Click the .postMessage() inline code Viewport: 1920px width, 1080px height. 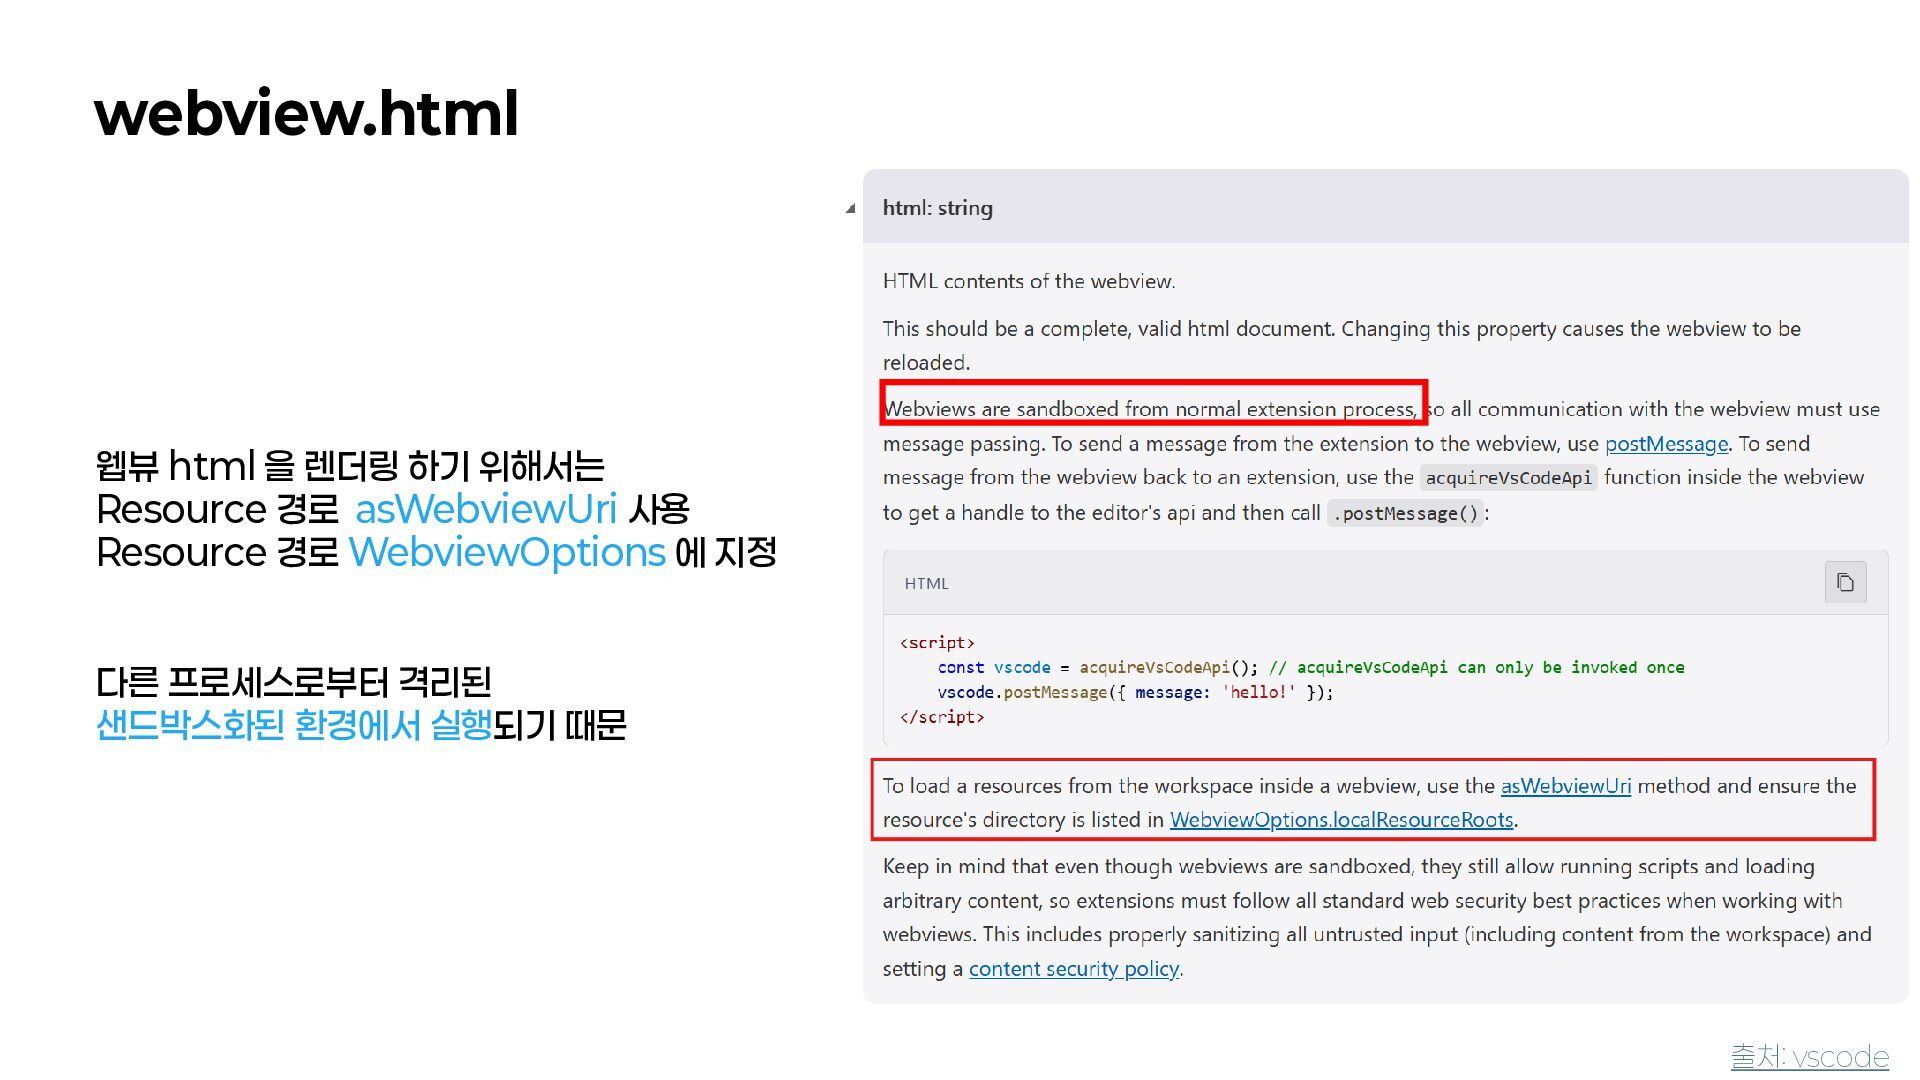tap(1404, 514)
